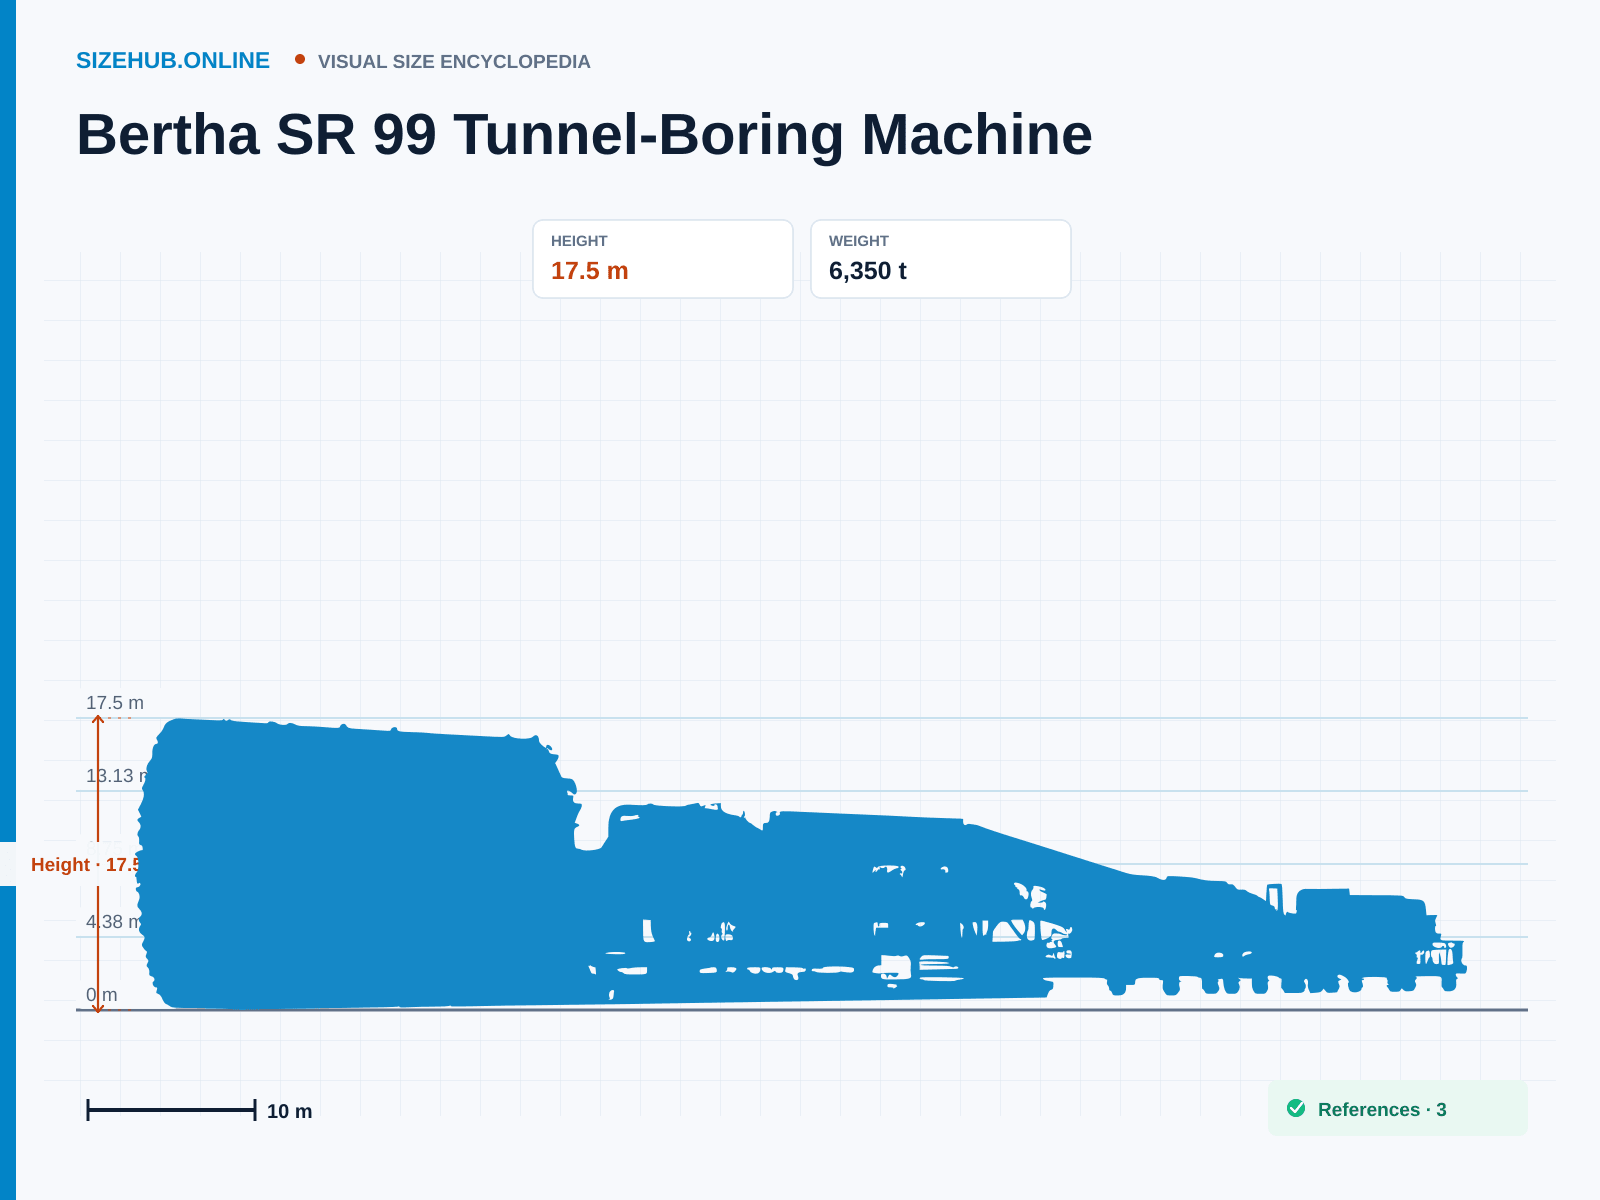Click the Height 17.5 m stat card
The width and height of the screenshot is (1600, 1200).
coord(663,259)
